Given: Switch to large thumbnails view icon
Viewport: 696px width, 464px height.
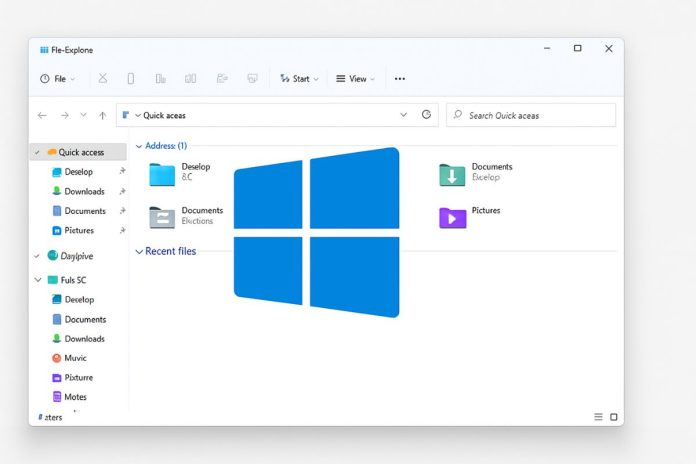Looking at the screenshot, I should 613,417.
